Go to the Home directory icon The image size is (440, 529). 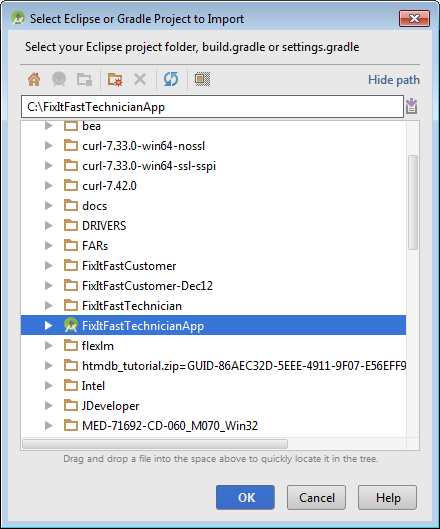34,80
